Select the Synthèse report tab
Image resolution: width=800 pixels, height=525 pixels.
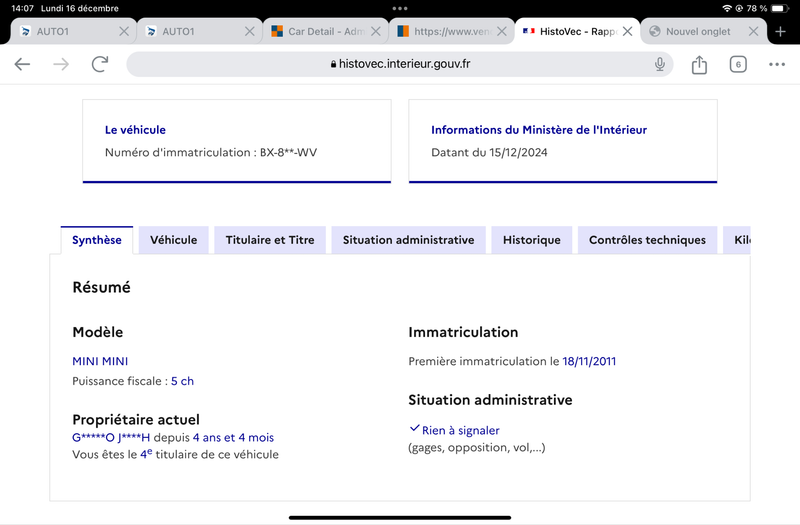[96, 240]
